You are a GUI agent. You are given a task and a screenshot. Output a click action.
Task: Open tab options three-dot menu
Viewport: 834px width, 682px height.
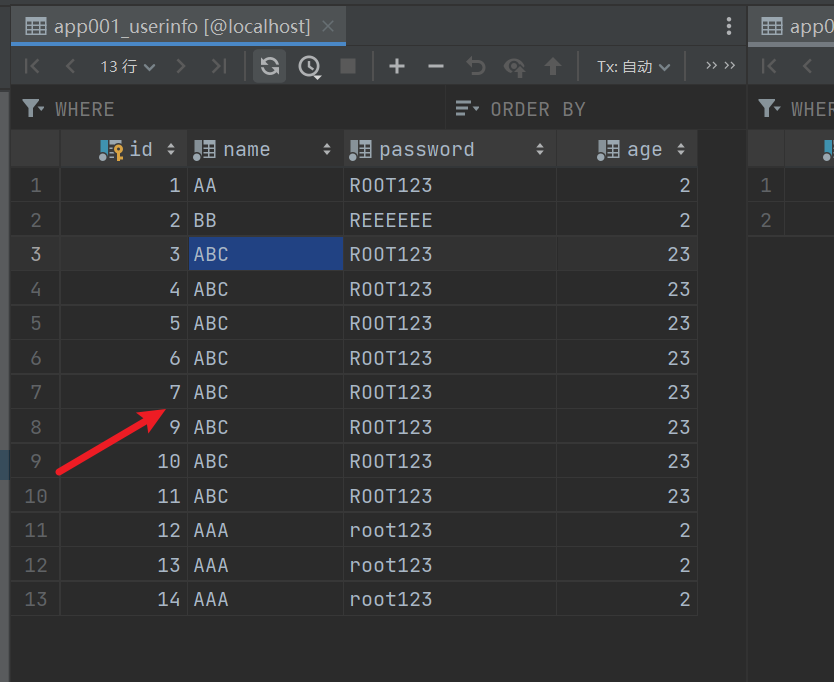tap(729, 26)
